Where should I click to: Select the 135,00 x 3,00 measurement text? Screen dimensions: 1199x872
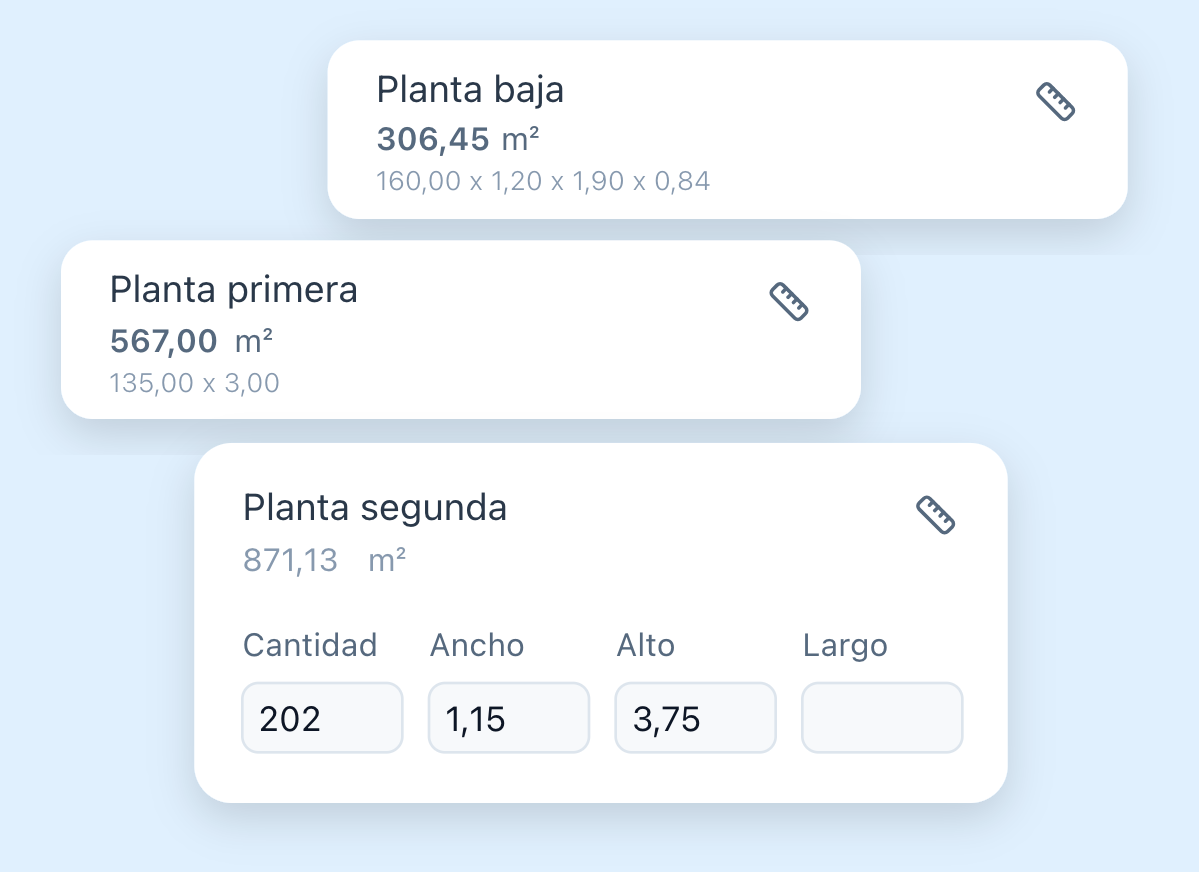pos(194,383)
